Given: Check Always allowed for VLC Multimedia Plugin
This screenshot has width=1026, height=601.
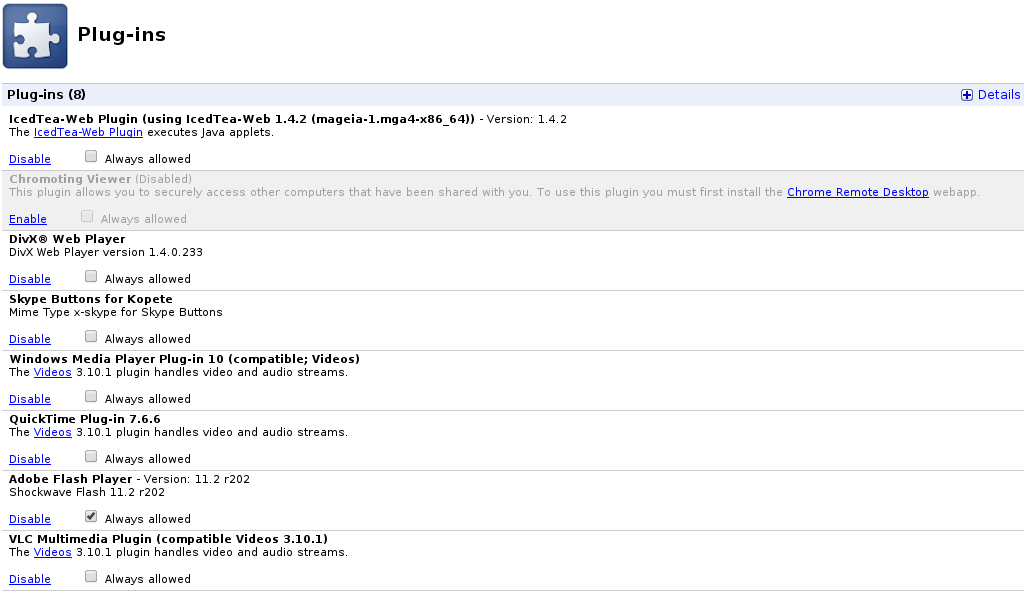Looking at the screenshot, I should pyautogui.click(x=91, y=576).
